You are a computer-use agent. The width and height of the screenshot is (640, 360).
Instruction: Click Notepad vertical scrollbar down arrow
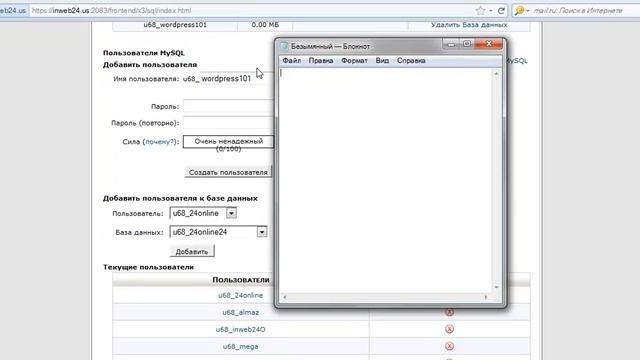(x=496, y=287)
